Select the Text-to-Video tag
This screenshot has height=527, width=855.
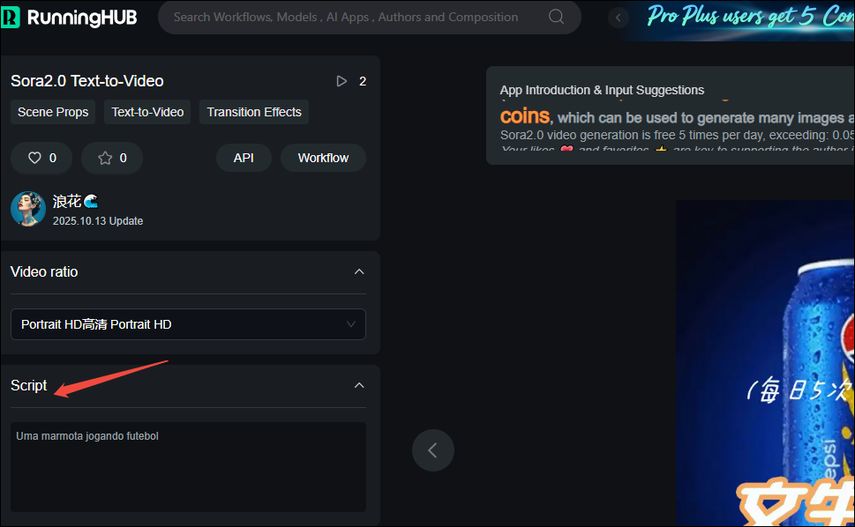click(148, 112)
